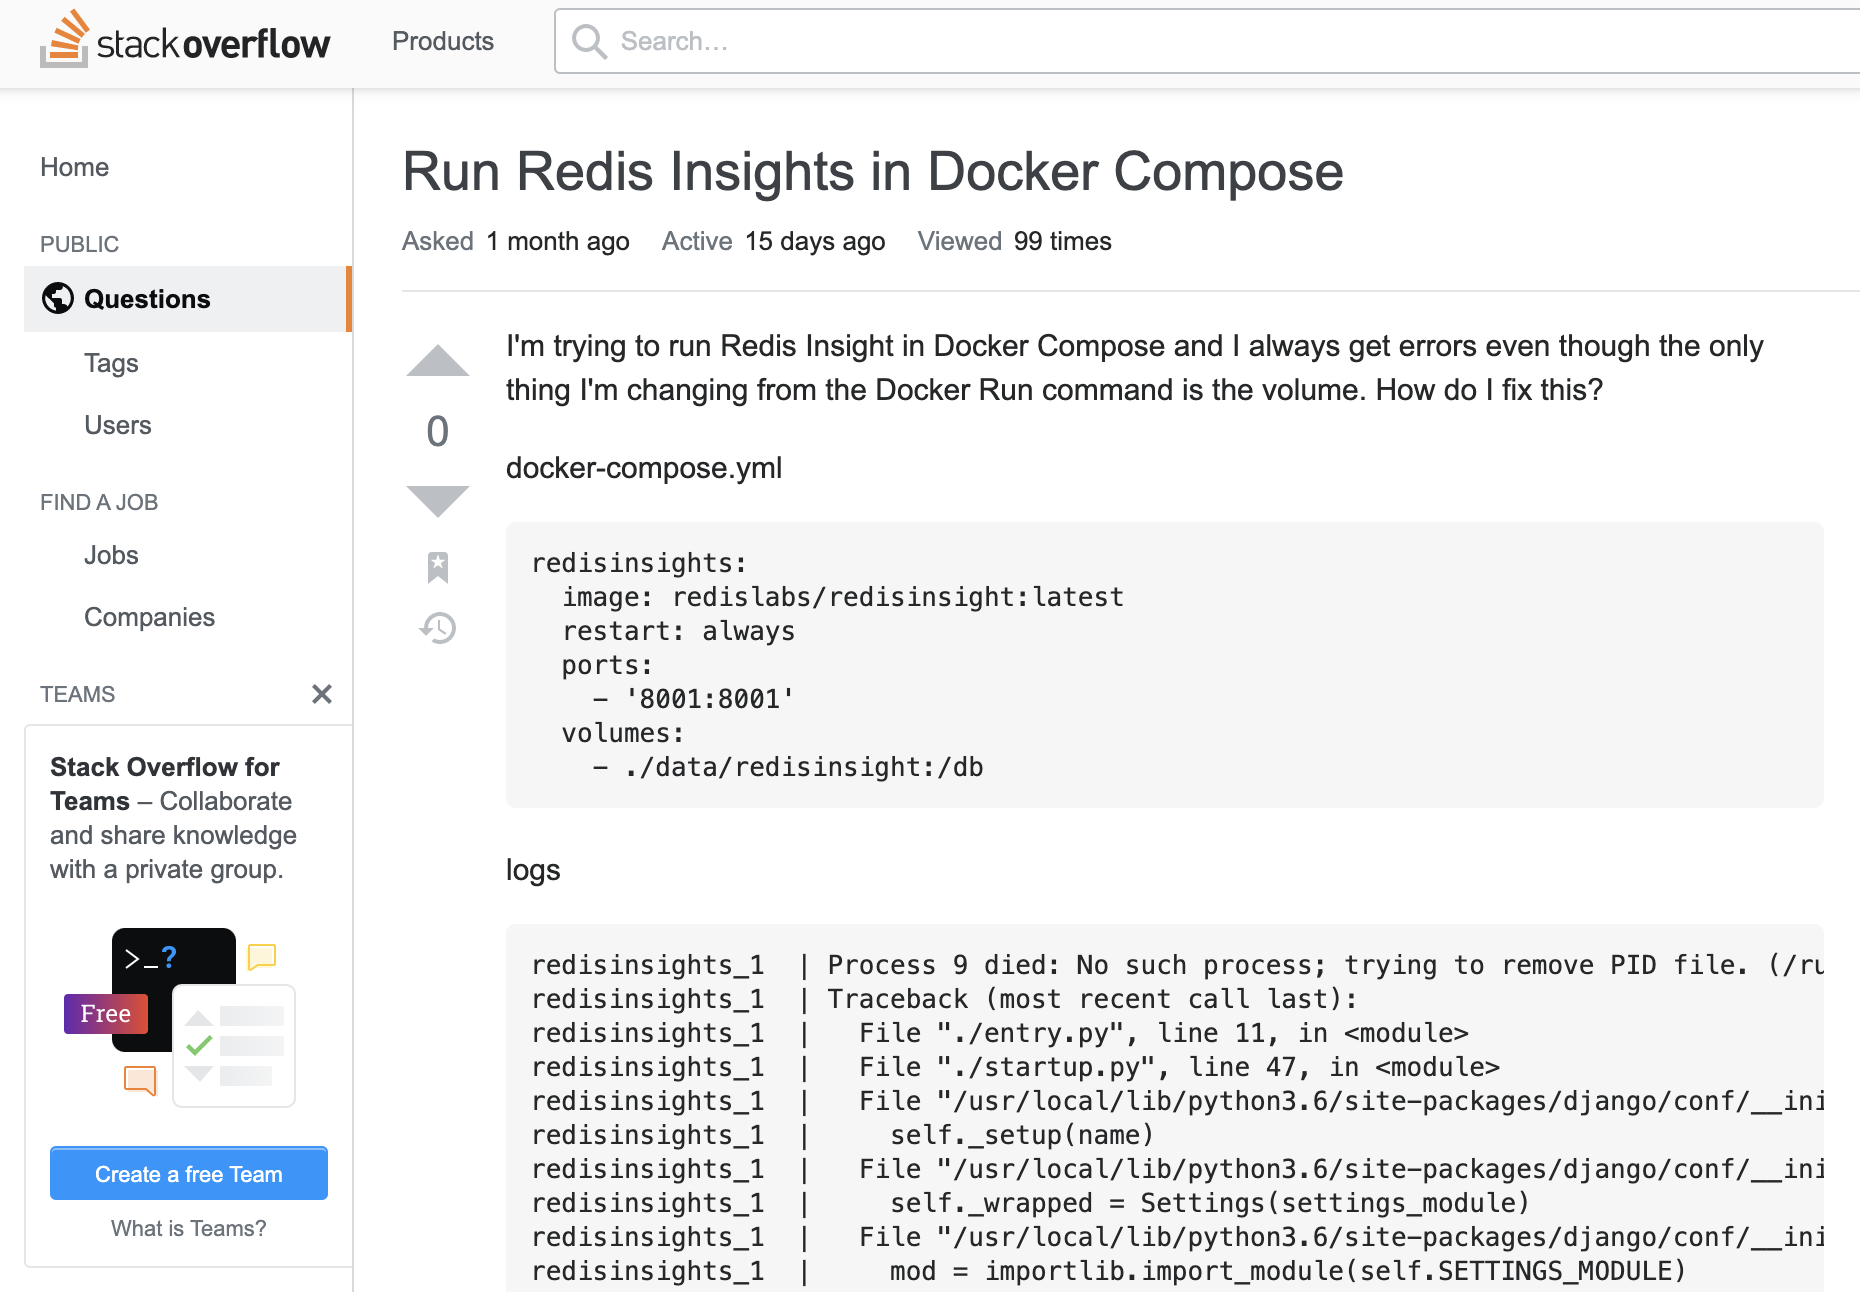Open the What is Teams link
The image size is (1860, 1292).
pyautogui.click(x=188, y=1228)
